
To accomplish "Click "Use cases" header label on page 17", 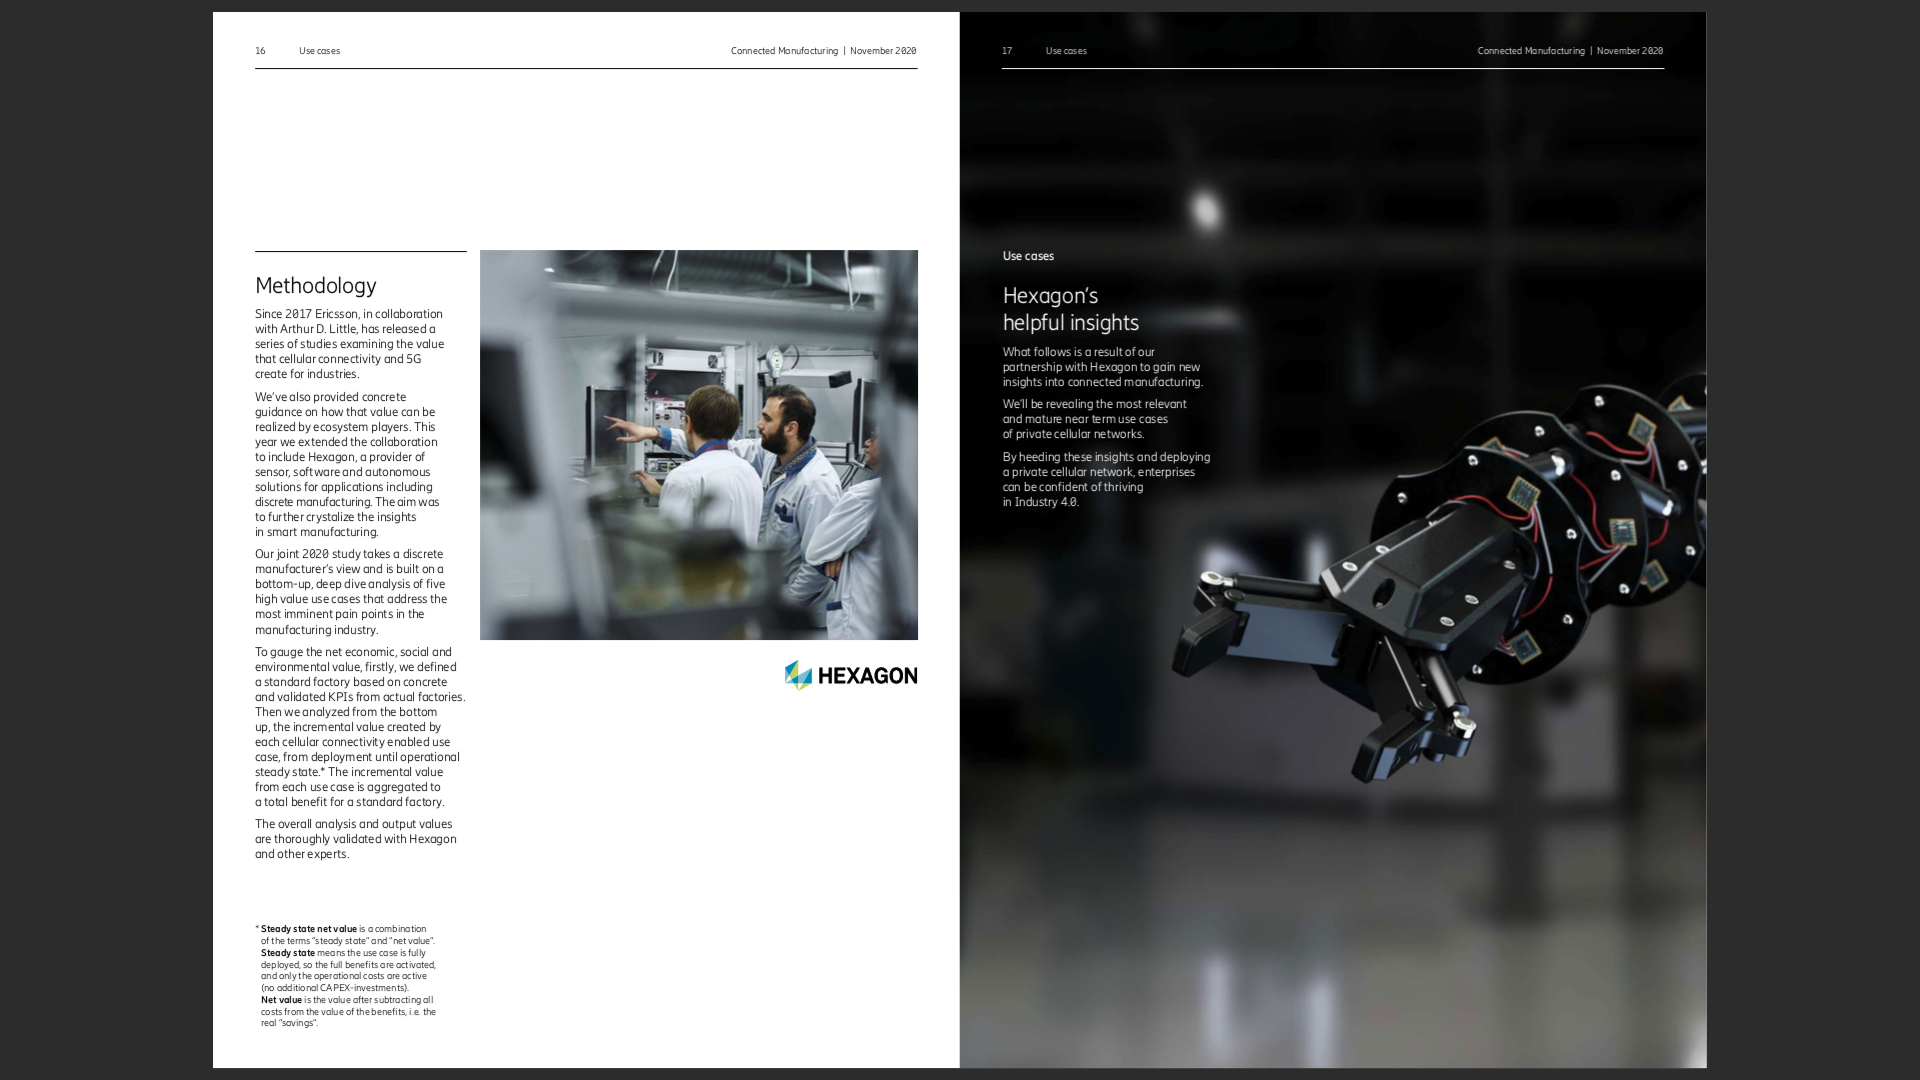I will (1066, 51).
